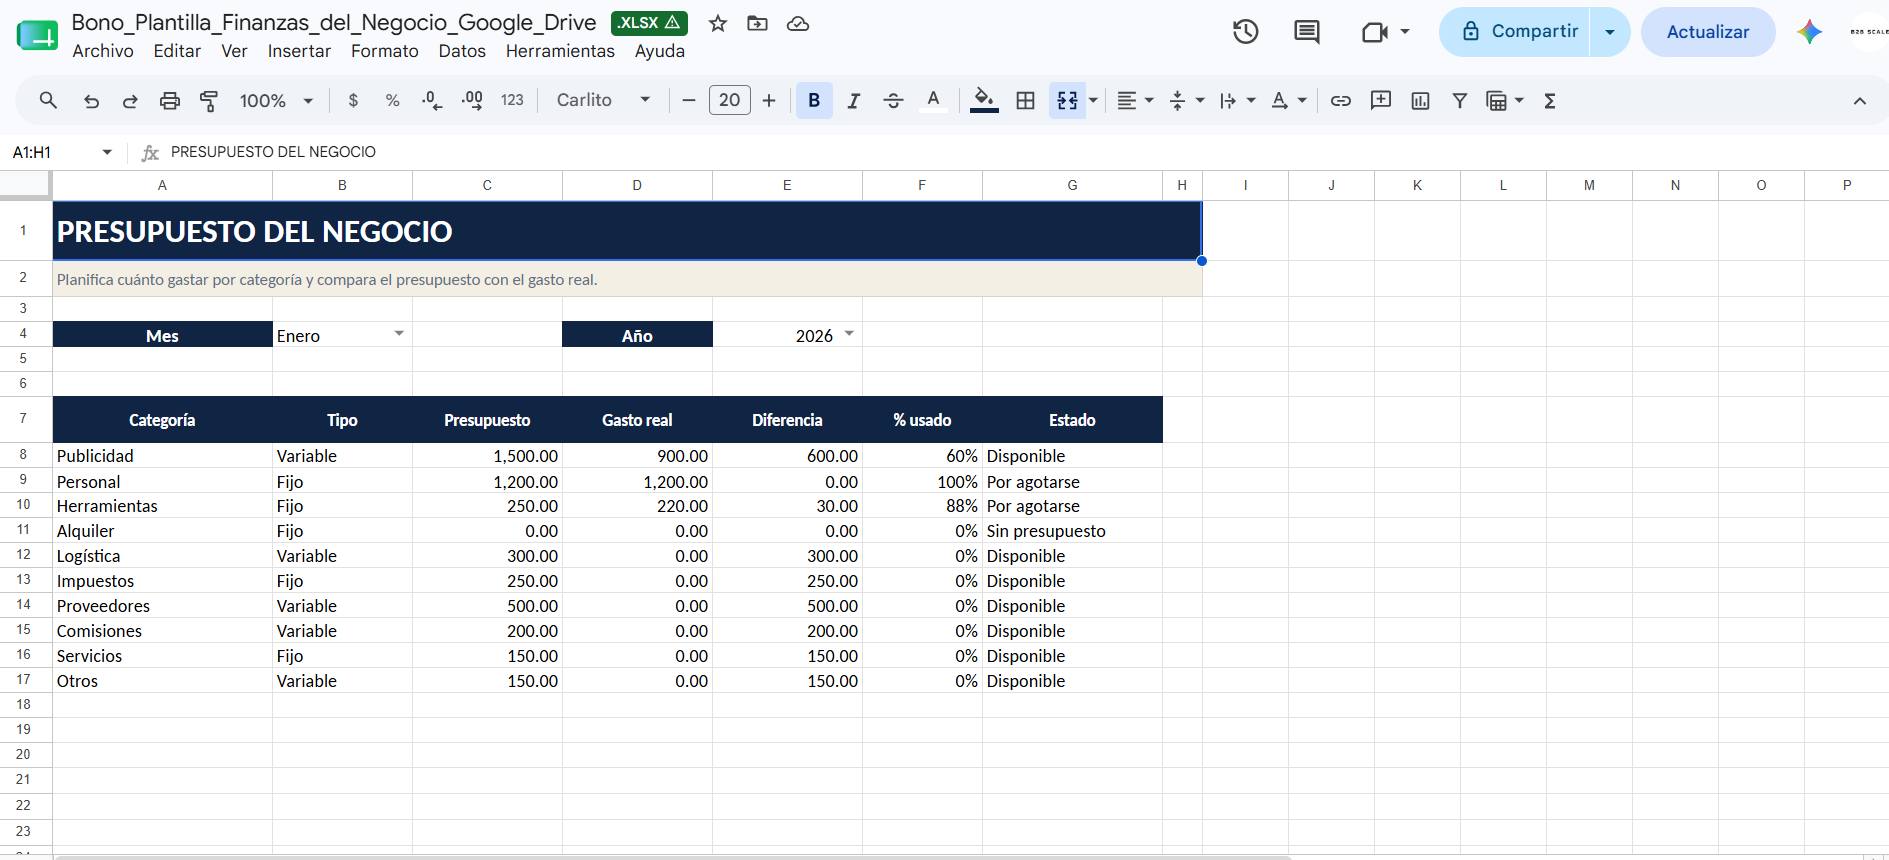Open the text color picker
This screenshot has height=860, width=1889.
coord(933,100)
